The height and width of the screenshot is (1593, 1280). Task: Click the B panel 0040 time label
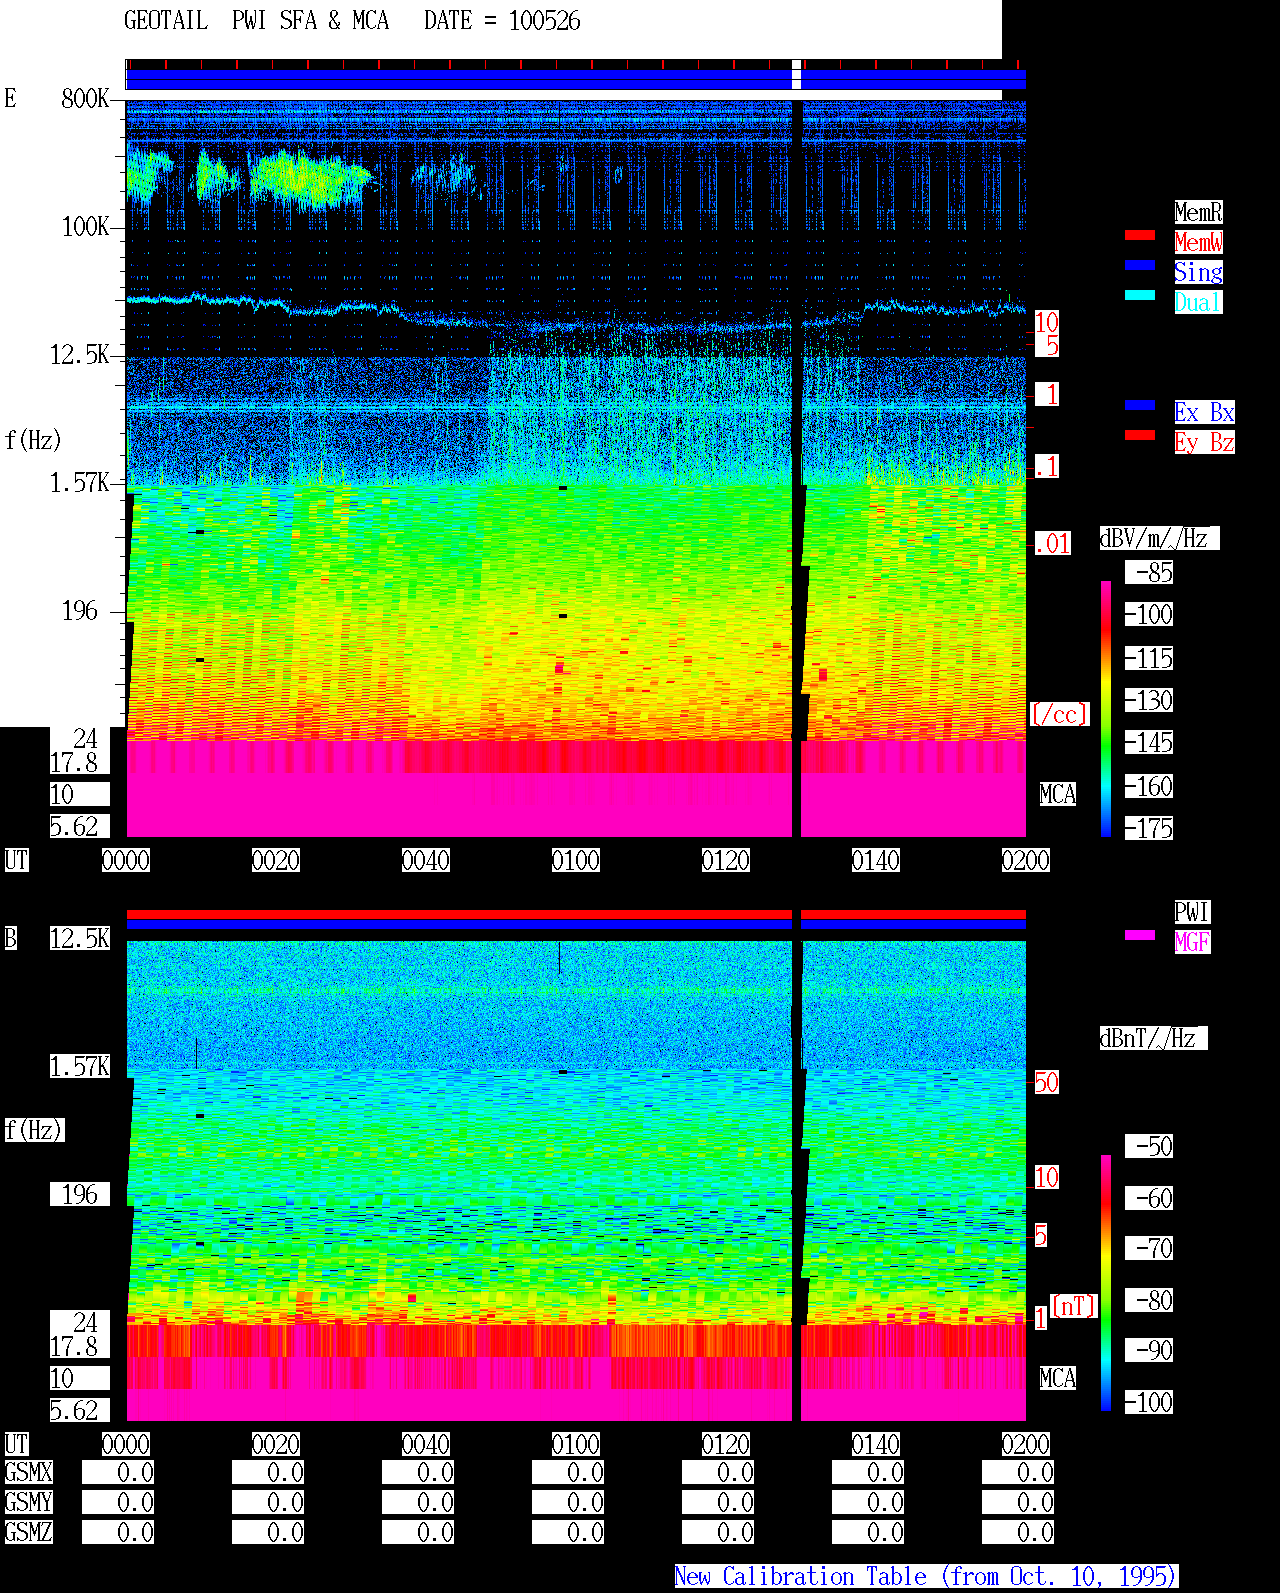coord(425,1444)
